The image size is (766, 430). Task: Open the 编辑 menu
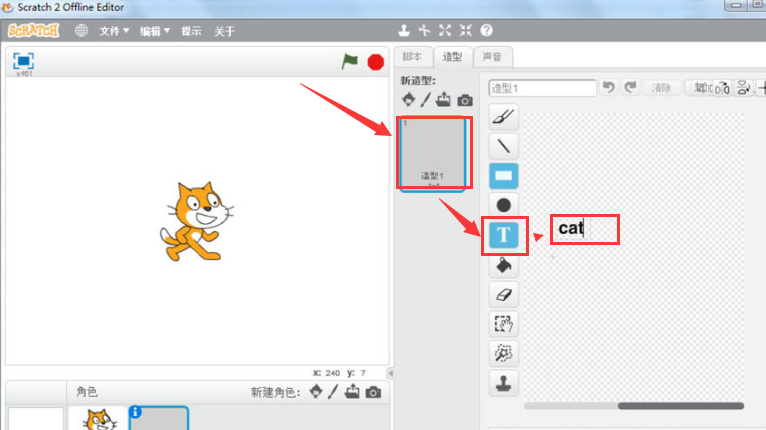pos(155,31)
